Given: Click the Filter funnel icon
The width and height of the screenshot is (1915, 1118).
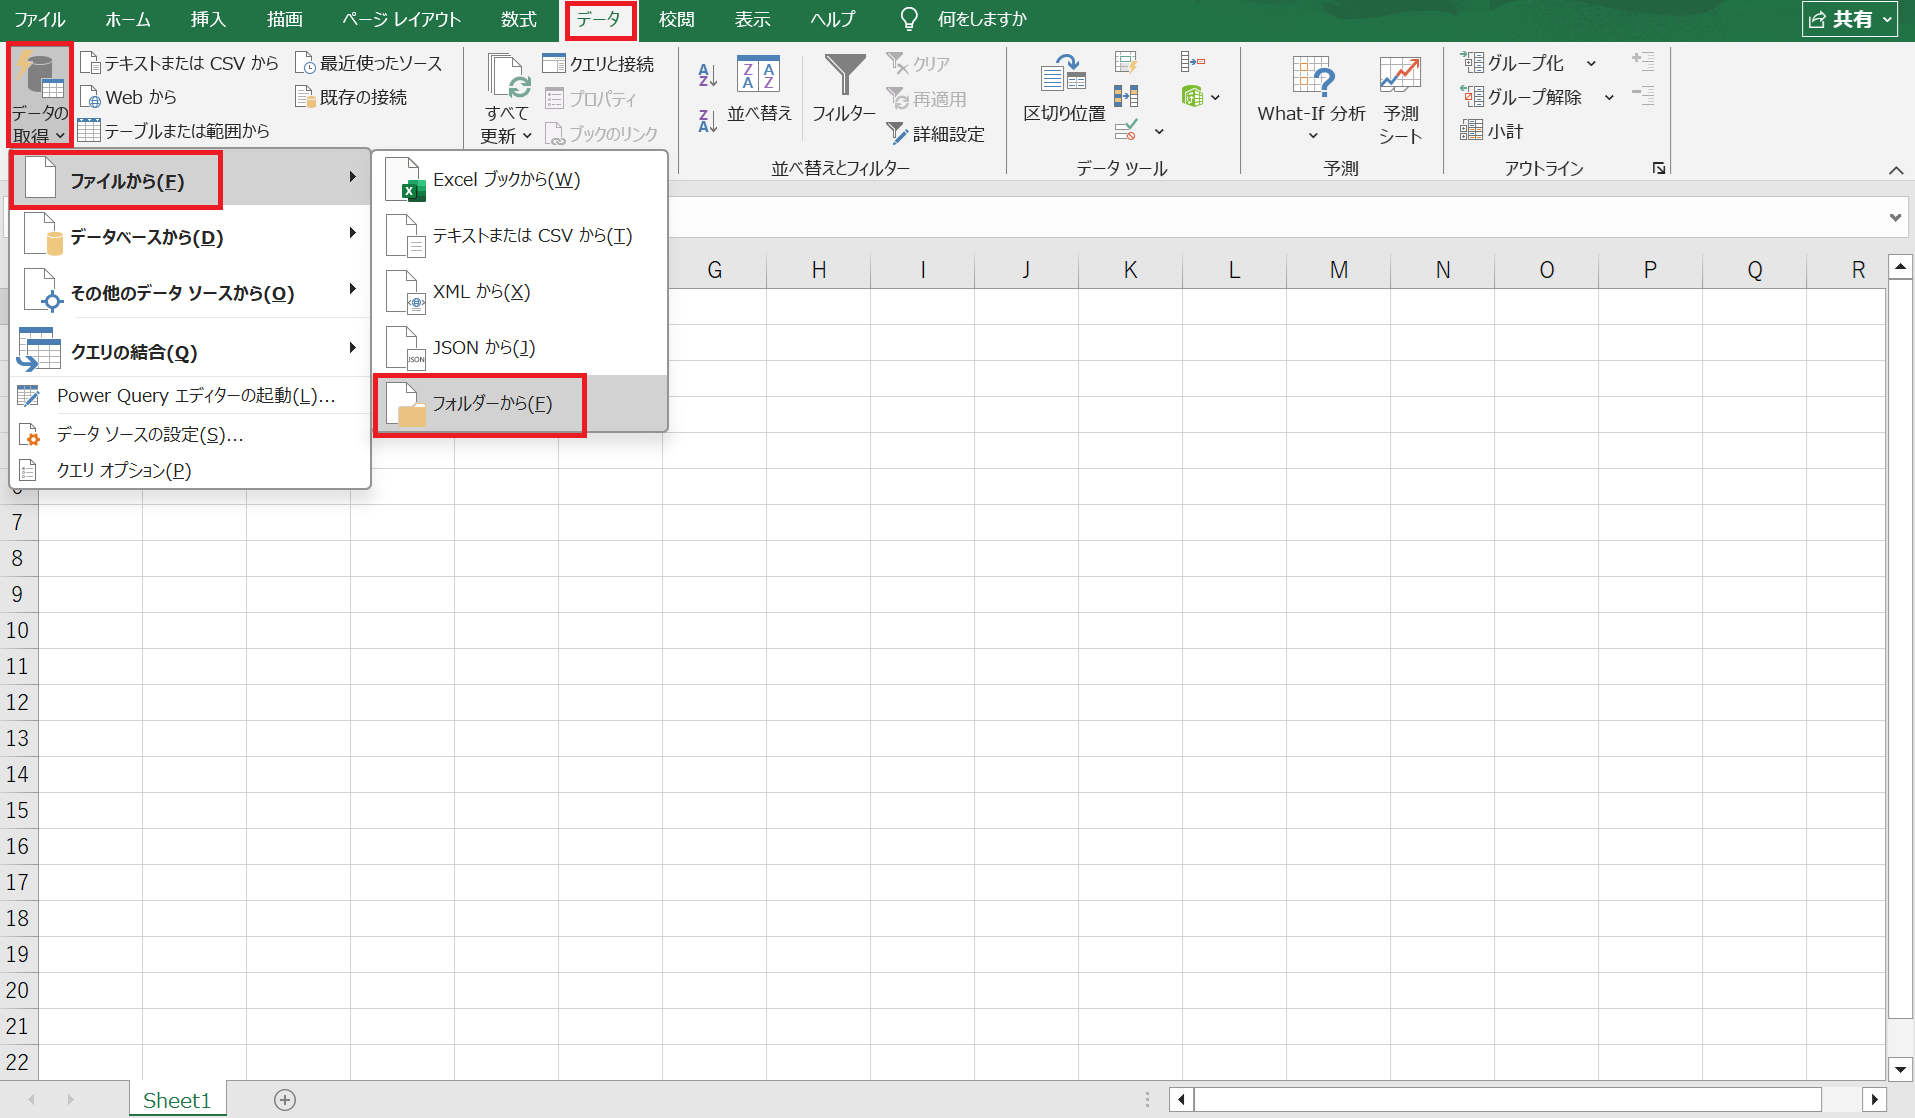Looking at the screenshot, I should click(844, 76).
